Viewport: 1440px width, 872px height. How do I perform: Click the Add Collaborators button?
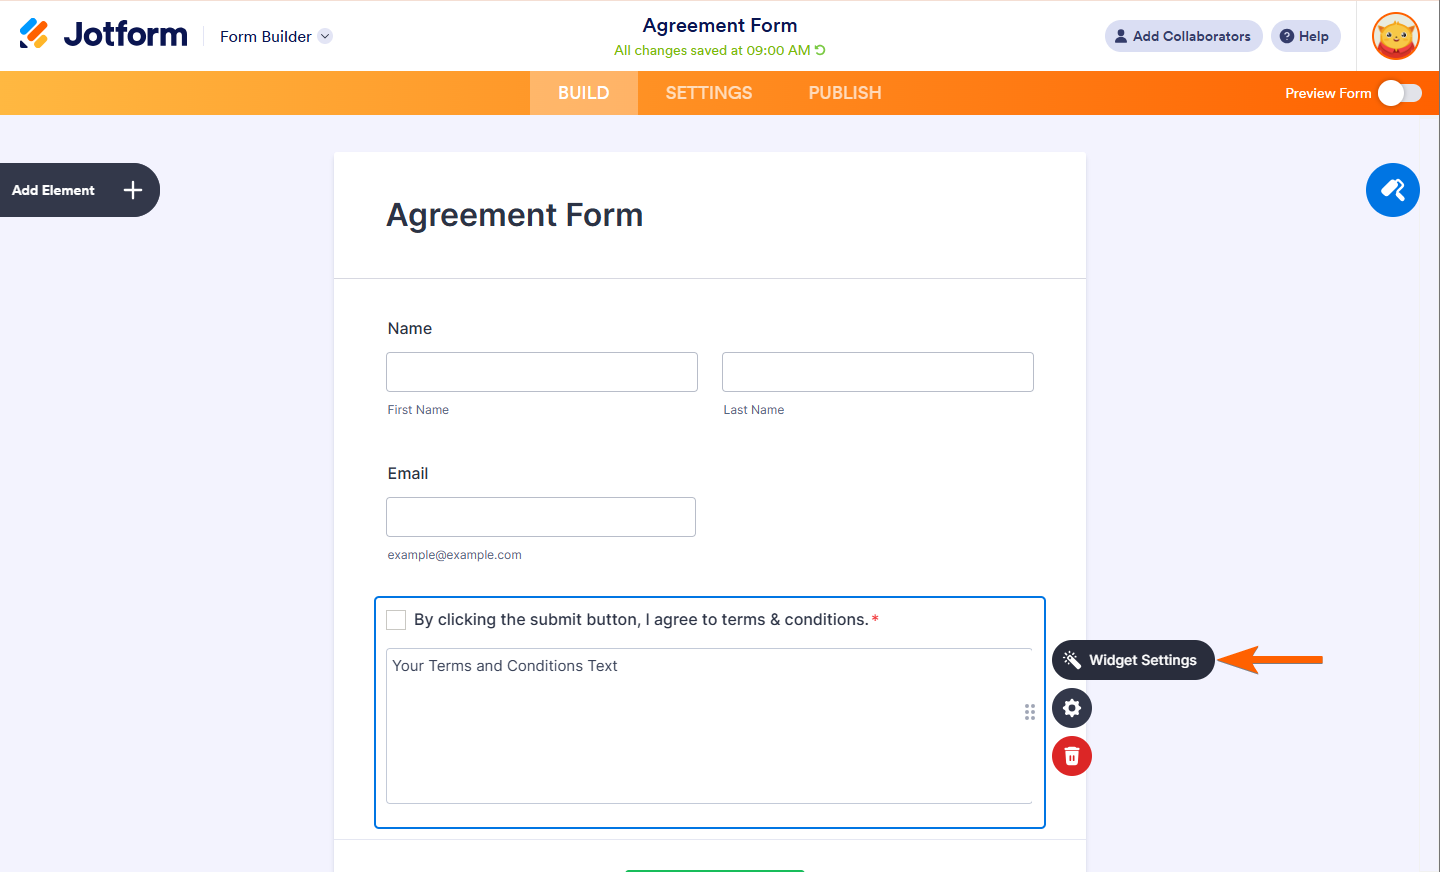[x=1183, y=36]
